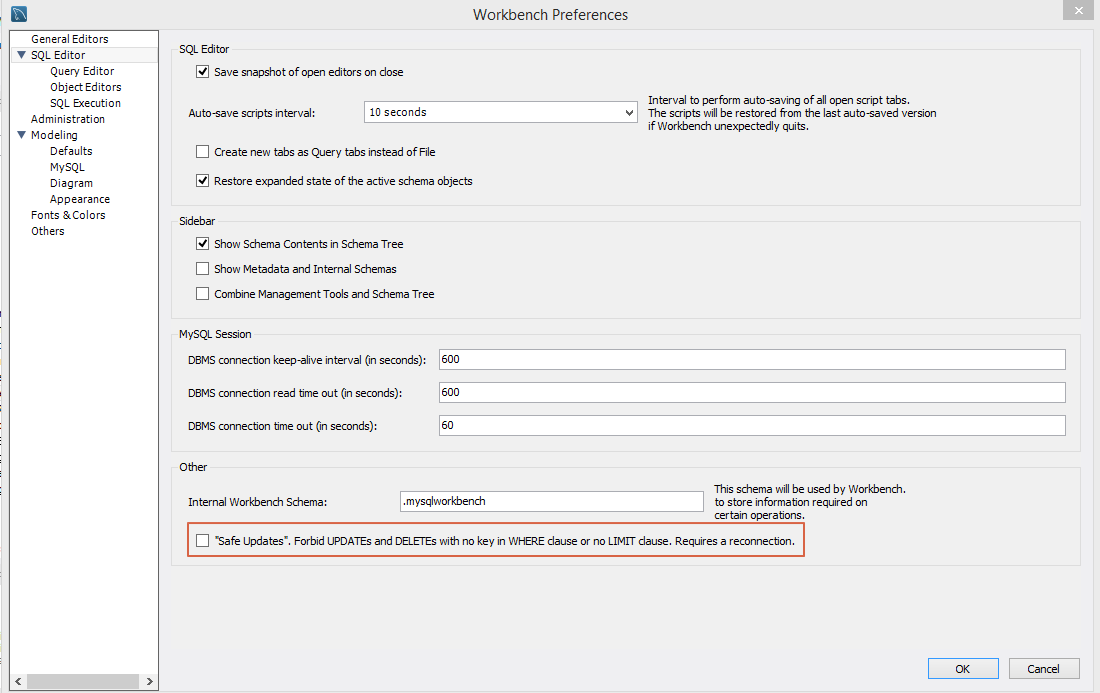Collapse the SQL Editor tree node
The height and width of the screenshot is (693, 1100).
coord(21,55)
